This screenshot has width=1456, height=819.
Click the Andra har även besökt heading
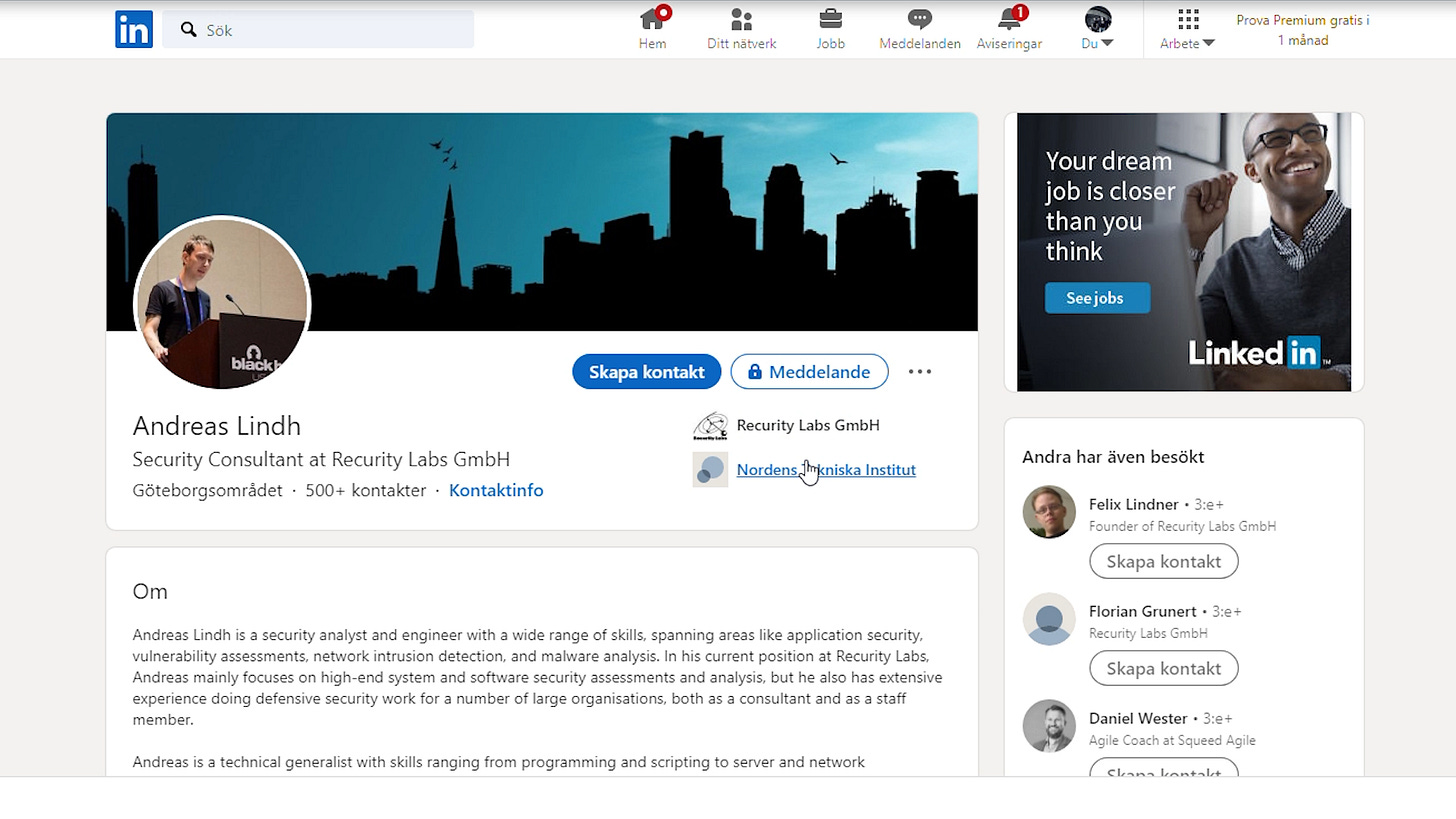[1113, 457]
